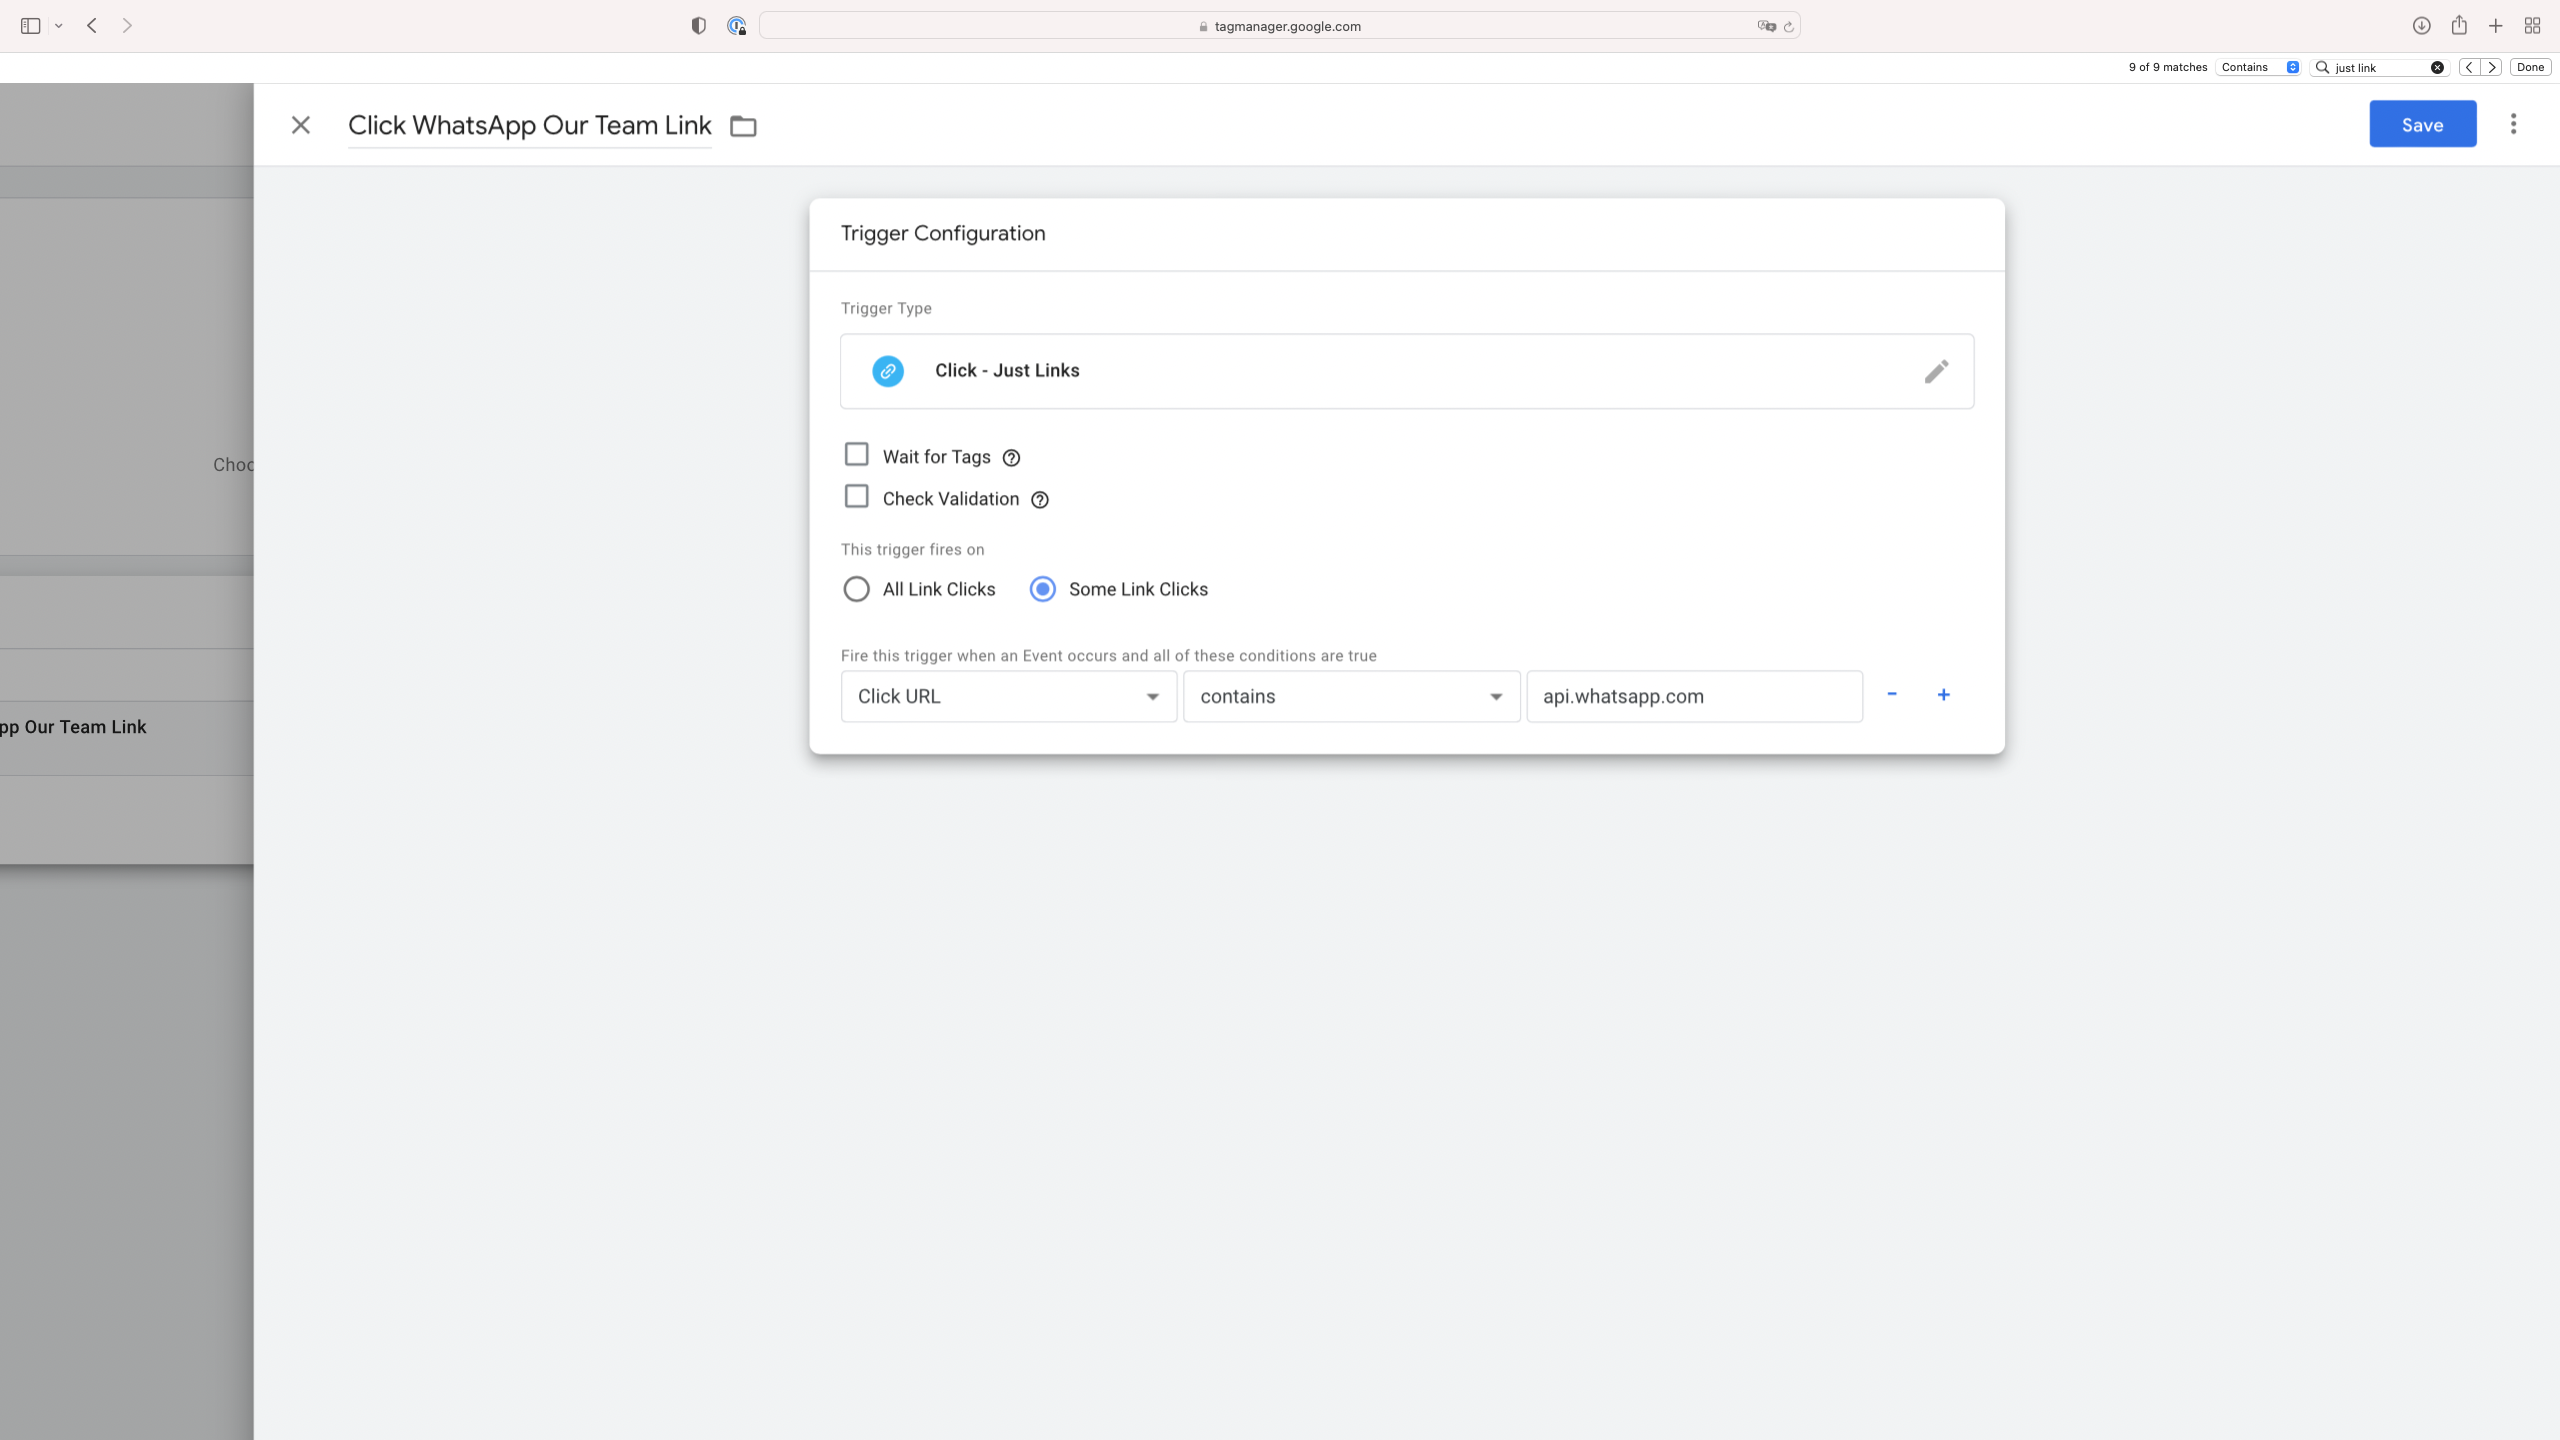Enable the Check Validation checkbox
This screenshot has width=2560, height=1440.
click(x=856, y=496)
